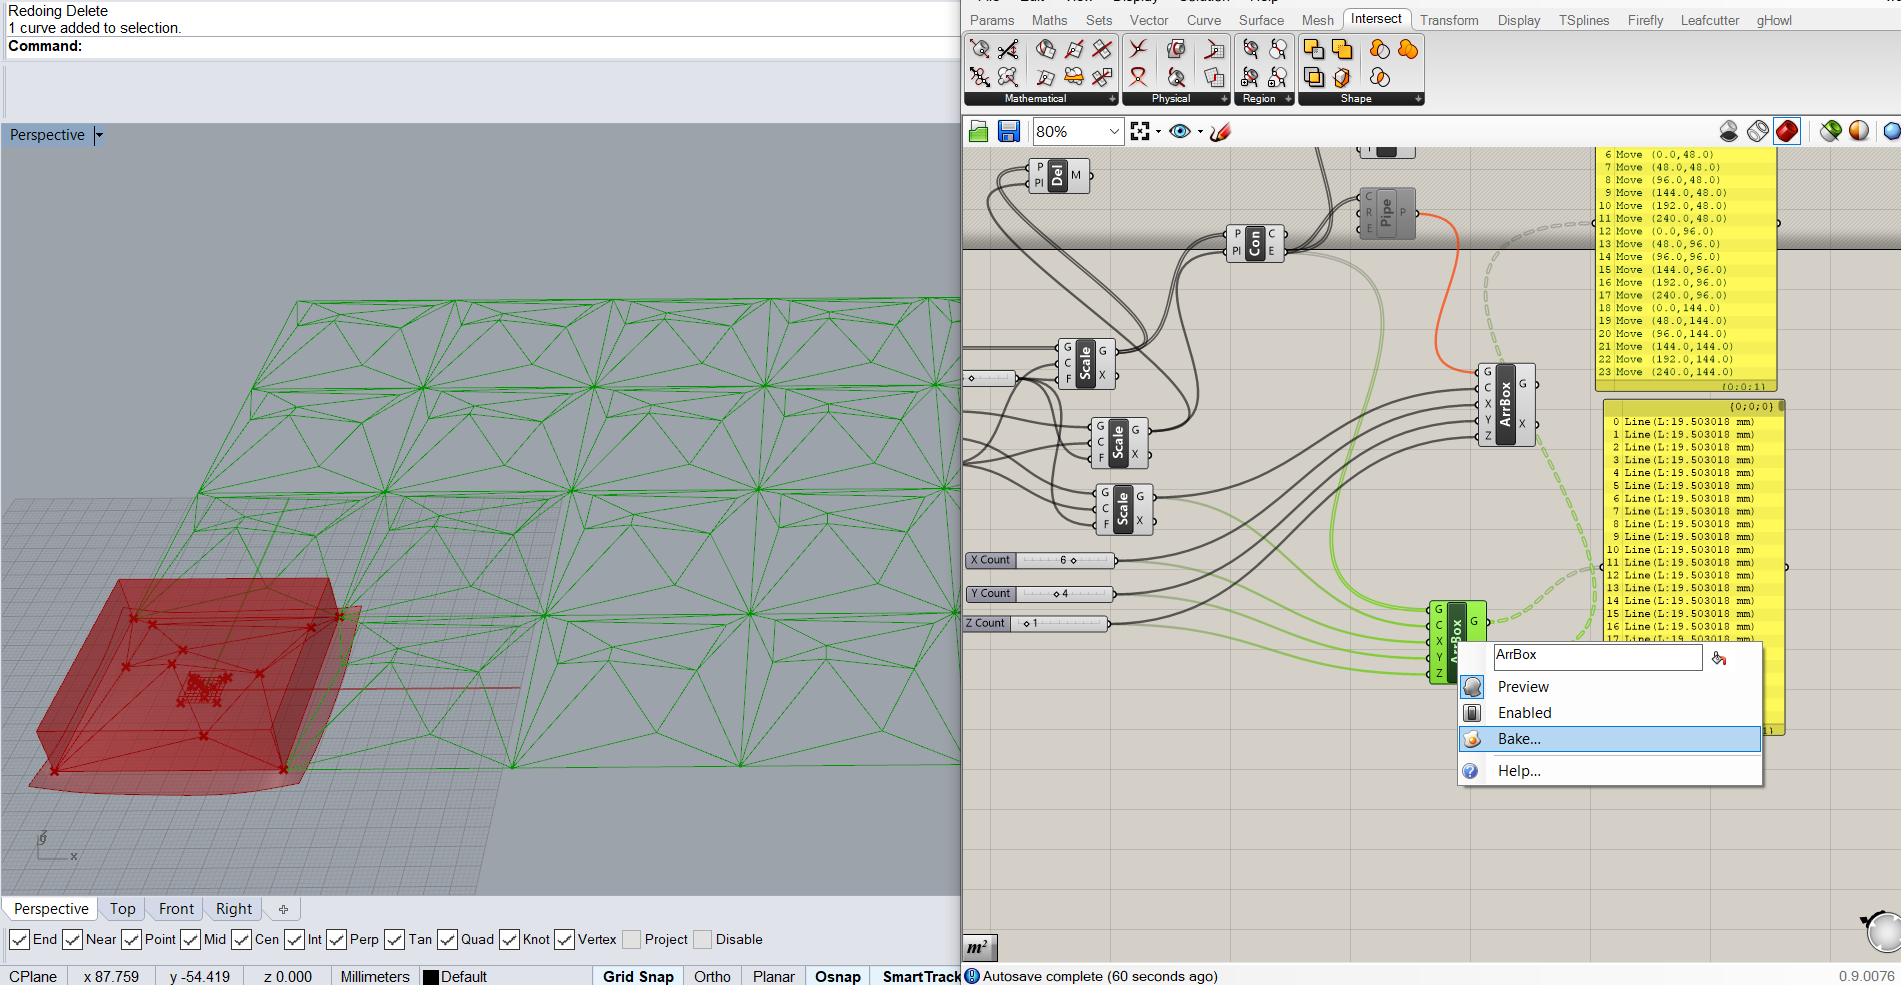Screen dimensions: 1901x985
Task: Click the Rhino Command input line
Action: click(480, 47)
